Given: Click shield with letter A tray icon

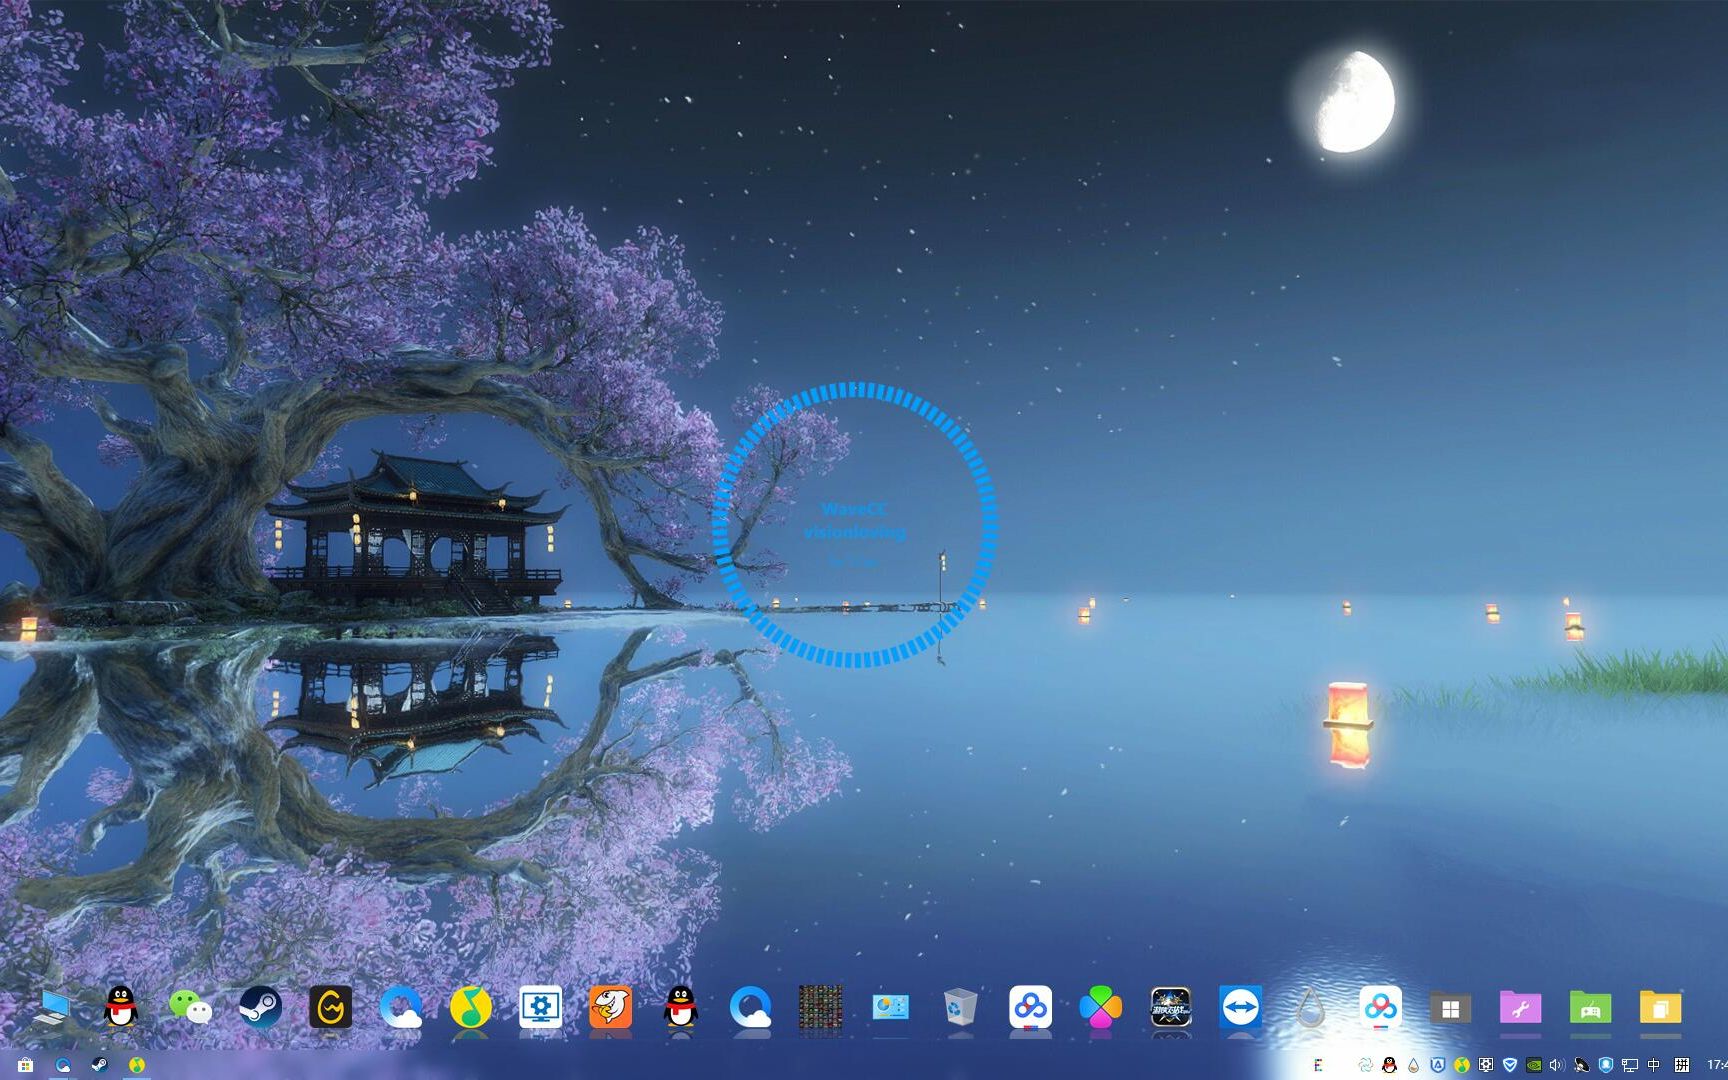Looking at the screenshot, I should [1438, 1066].
